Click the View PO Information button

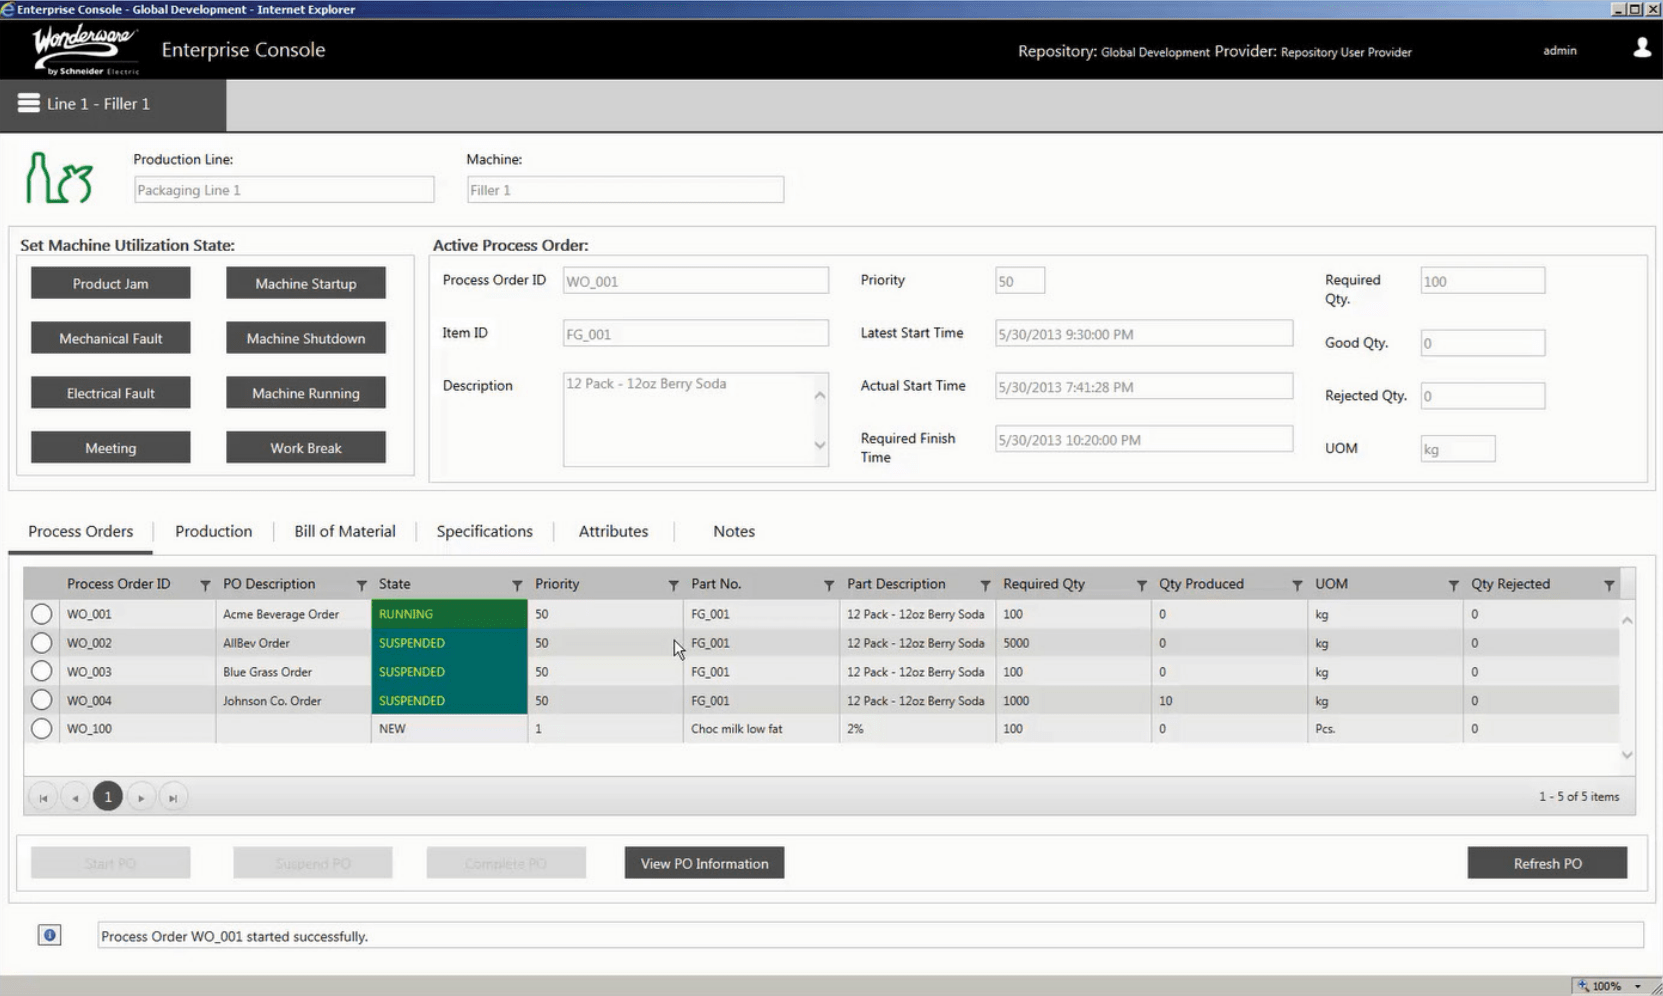click(x=704, y=863)
